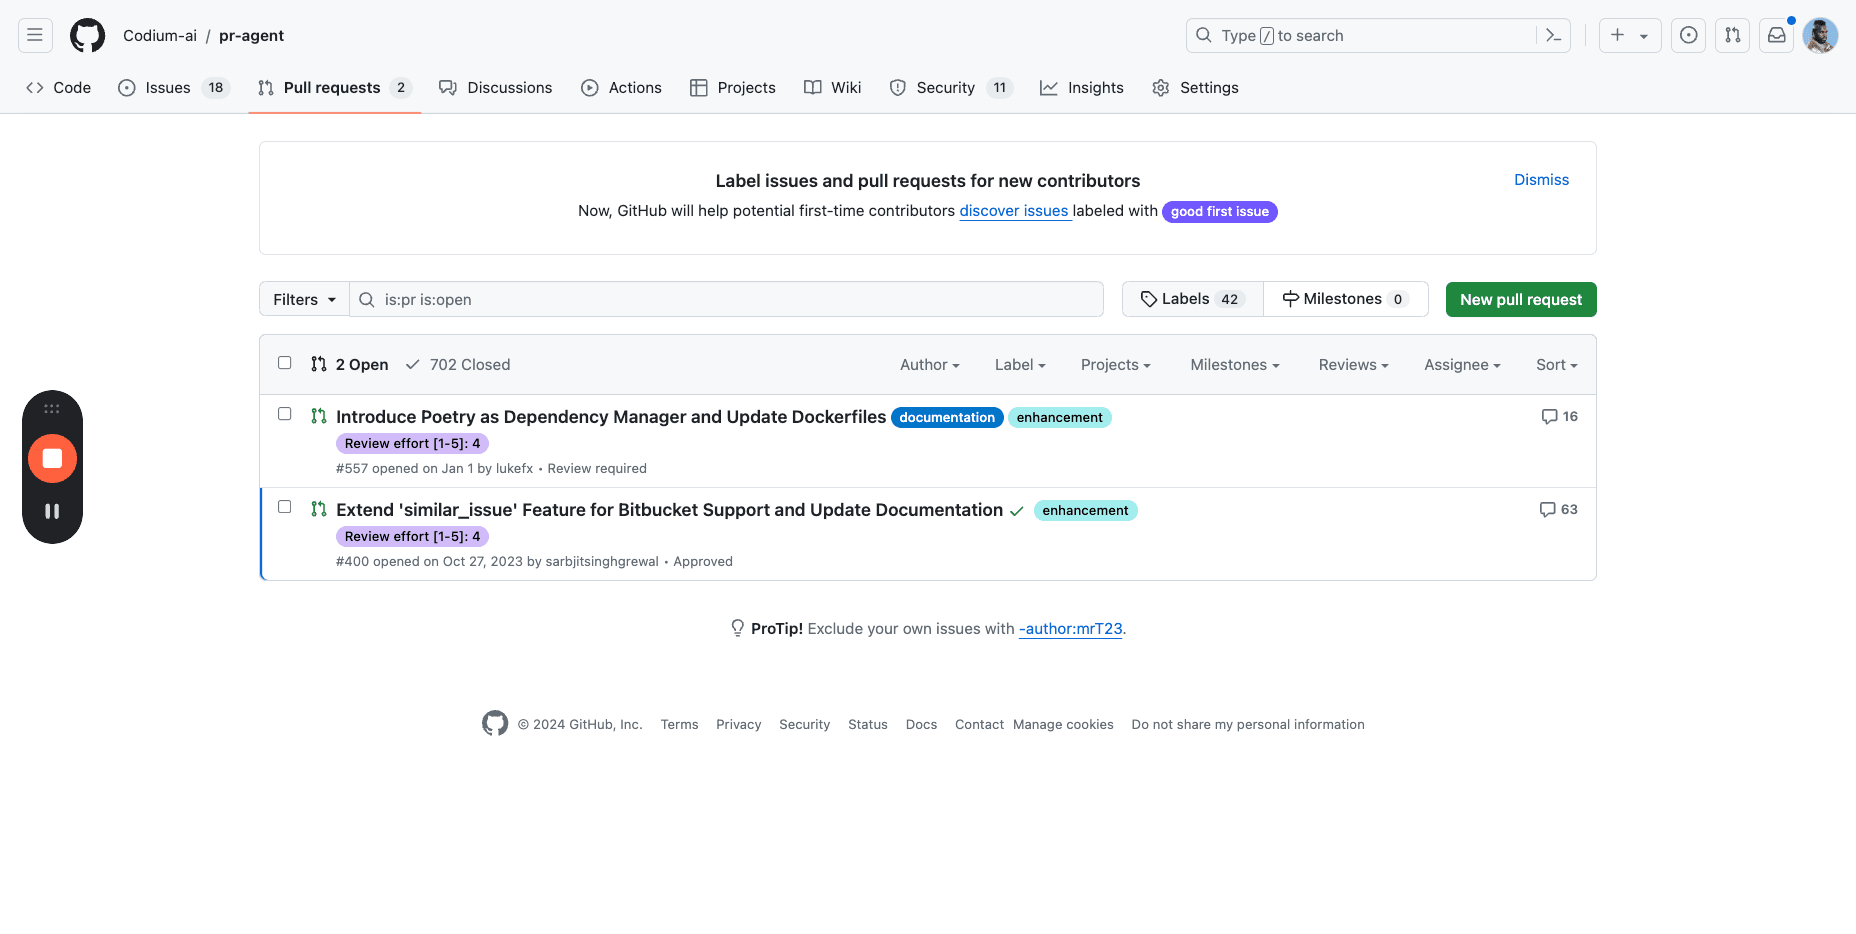
Task: Tick the checkbox for the Poetry pull request
Action: click(x=285, y=414)
